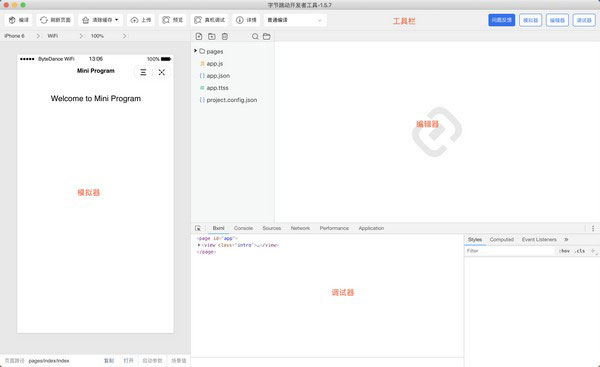Click the simulator mini program close X
The image size is (600, 367).
tap(161, 72)
